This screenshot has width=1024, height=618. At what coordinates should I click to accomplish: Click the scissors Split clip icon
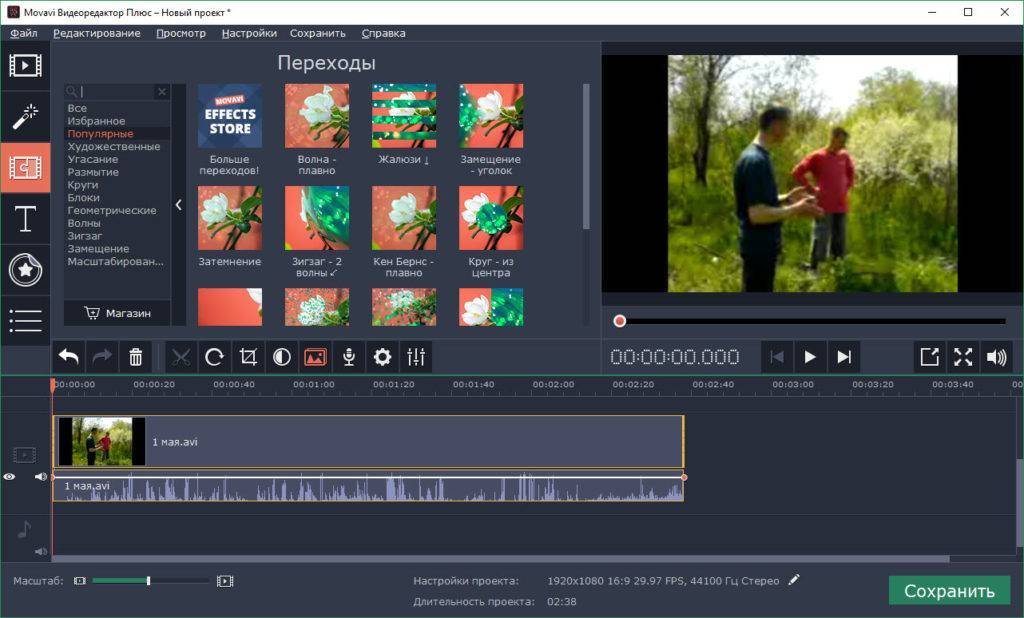(x=180, y=357)
